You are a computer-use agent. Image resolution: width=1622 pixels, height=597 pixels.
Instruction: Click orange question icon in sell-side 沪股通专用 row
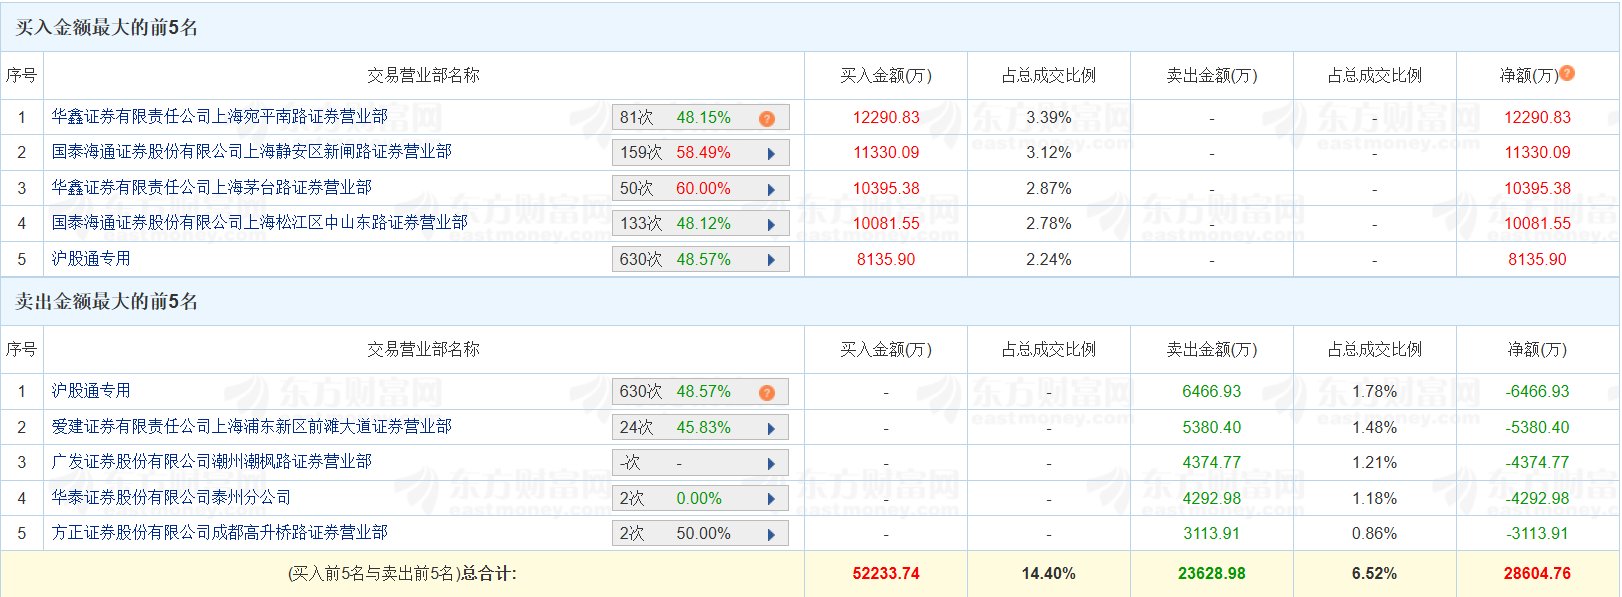[x=767, y=393]
